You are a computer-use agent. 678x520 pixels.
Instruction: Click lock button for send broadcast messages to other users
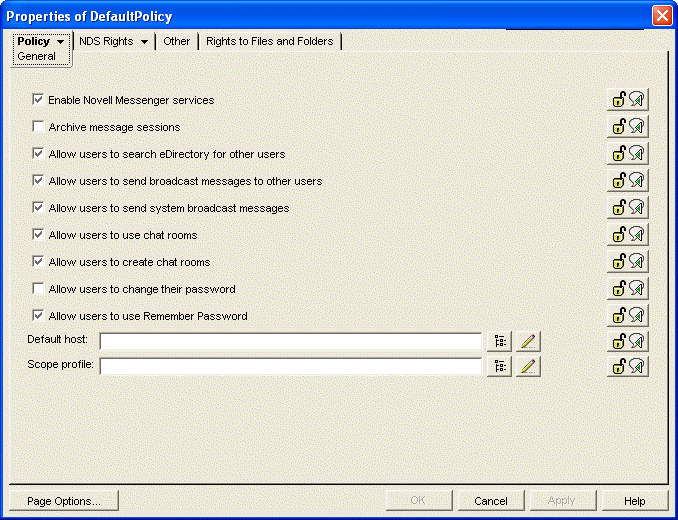click(x=627, y=181)
